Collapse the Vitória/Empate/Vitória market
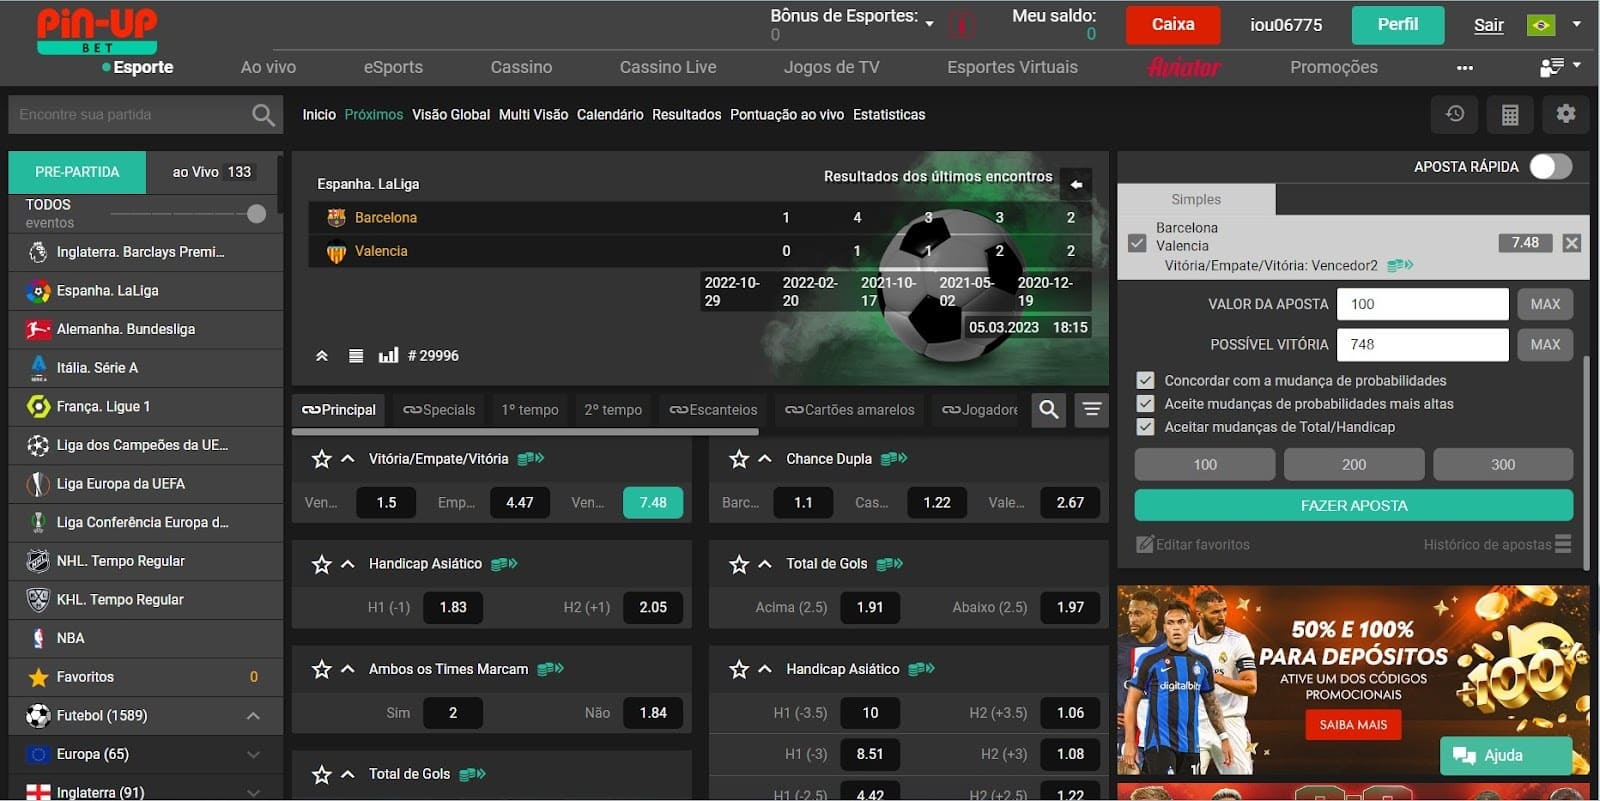This screenshot has width=1600, height=801. click(x=348, y=459)
